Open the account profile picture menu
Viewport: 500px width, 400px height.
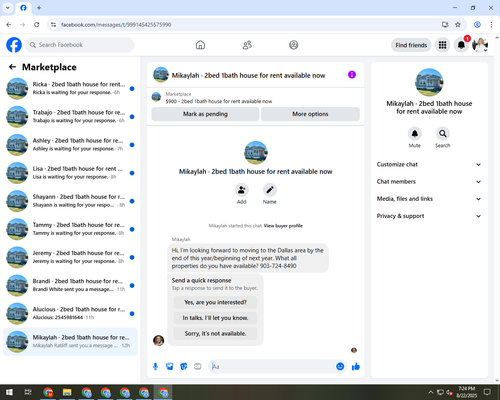click(x=480, y=45)
